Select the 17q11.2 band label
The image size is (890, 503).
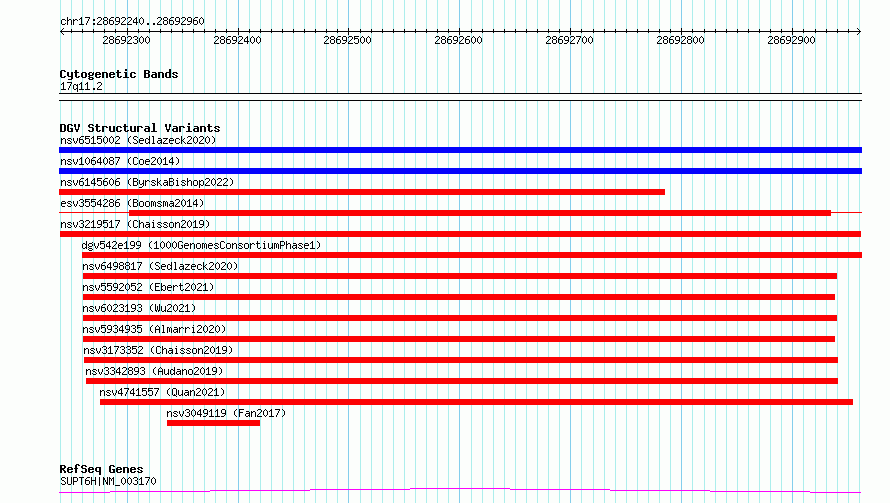[x=81, y=86]
